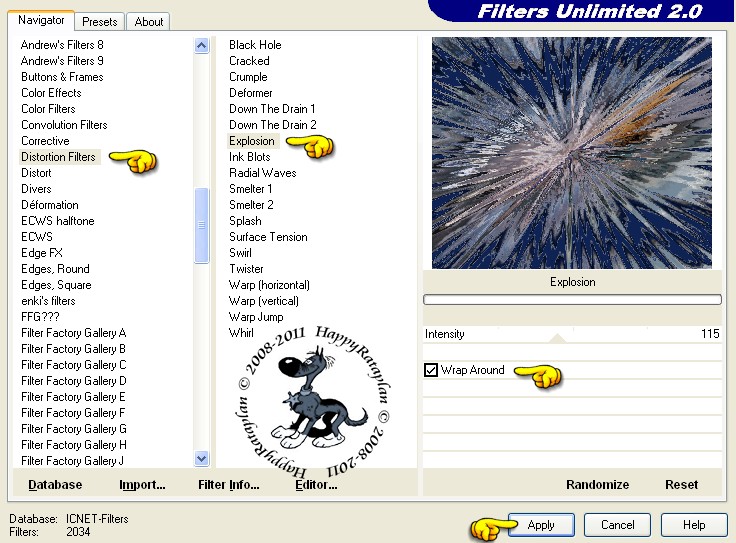Select Andrew's Filters 9 category
Screen dimensions: 736x543
[62, 61]
